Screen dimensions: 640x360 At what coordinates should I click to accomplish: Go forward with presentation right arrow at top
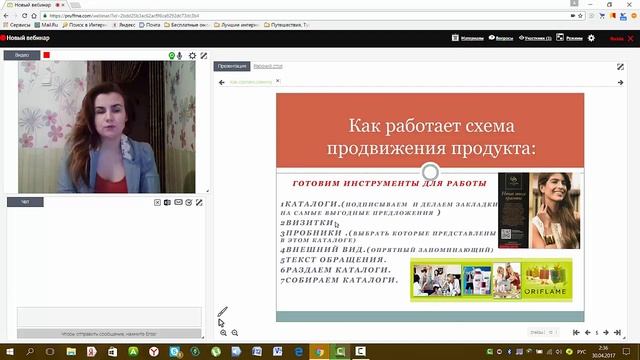click(x=620, y=82)
